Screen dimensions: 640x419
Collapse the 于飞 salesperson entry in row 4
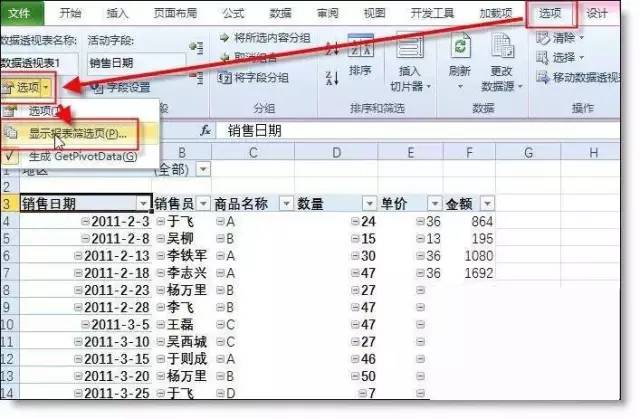pyautogui.click(x=161, y=222)
